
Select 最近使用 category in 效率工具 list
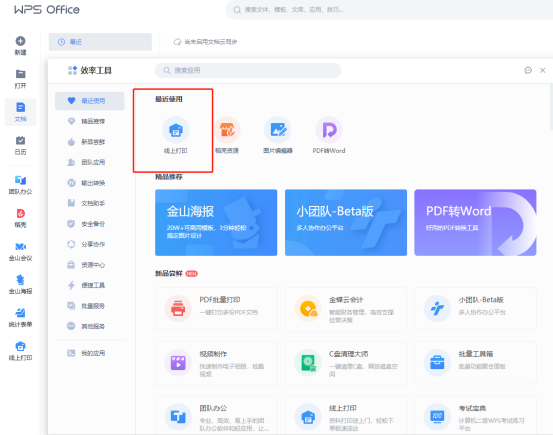pos(90,101)
